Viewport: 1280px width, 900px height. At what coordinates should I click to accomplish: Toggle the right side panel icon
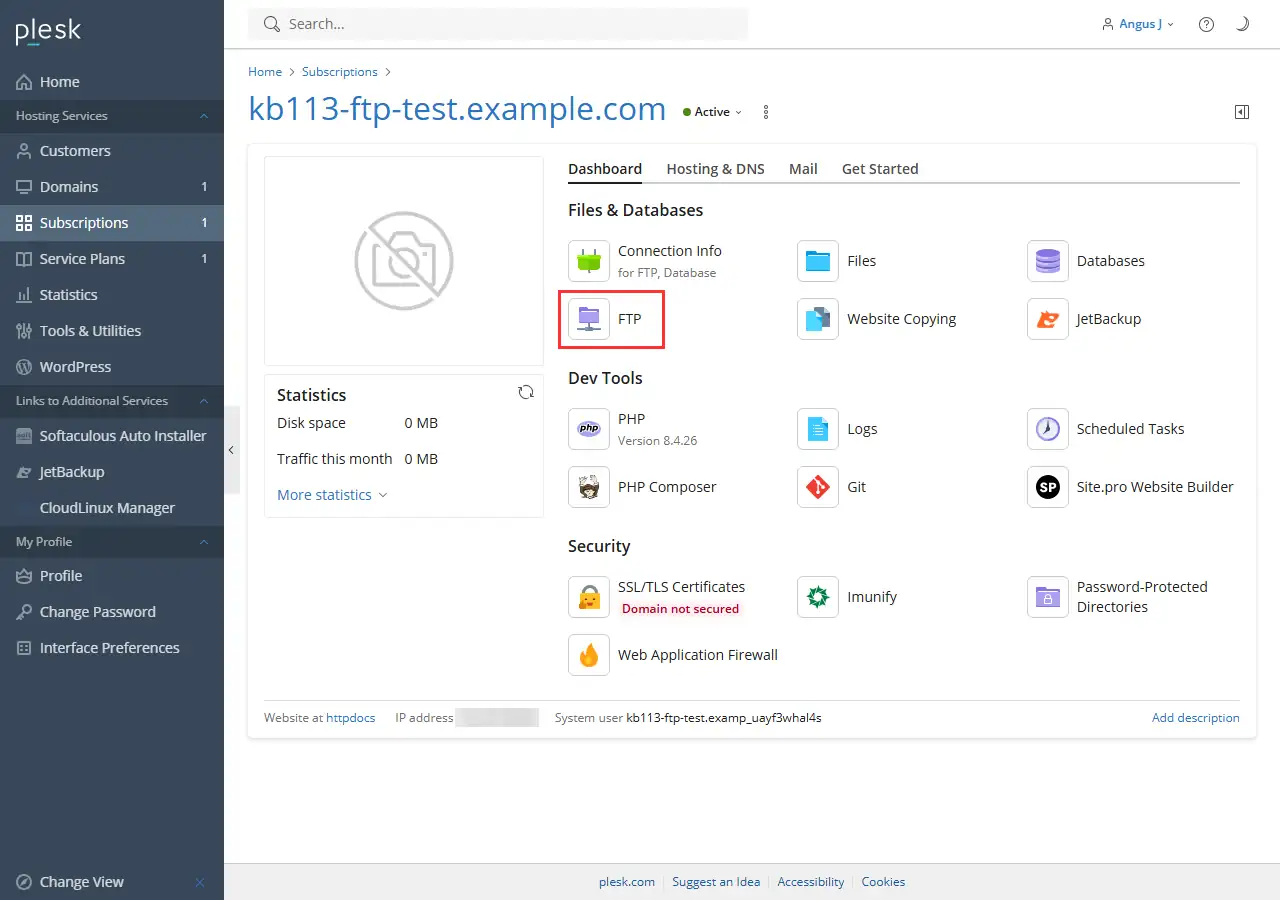pos(1242,112)
